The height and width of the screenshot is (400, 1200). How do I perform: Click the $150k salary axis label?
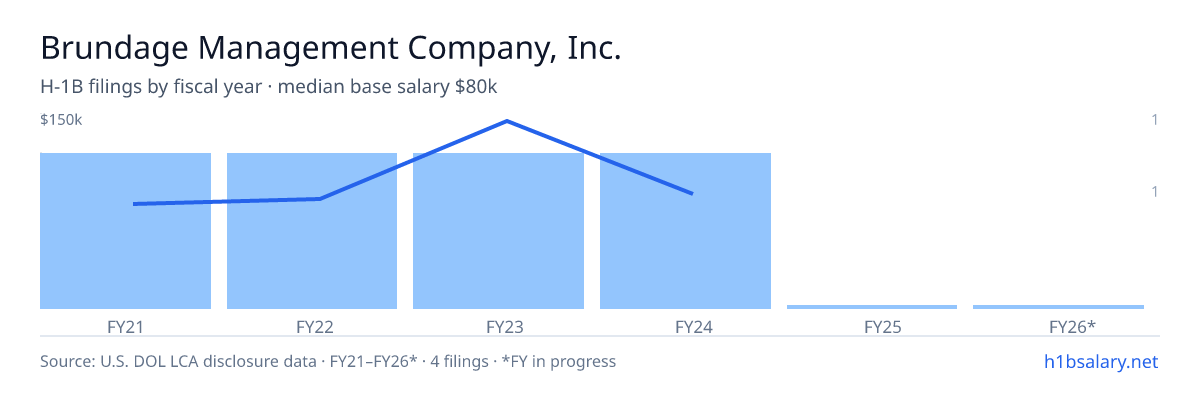pos(61,120)
